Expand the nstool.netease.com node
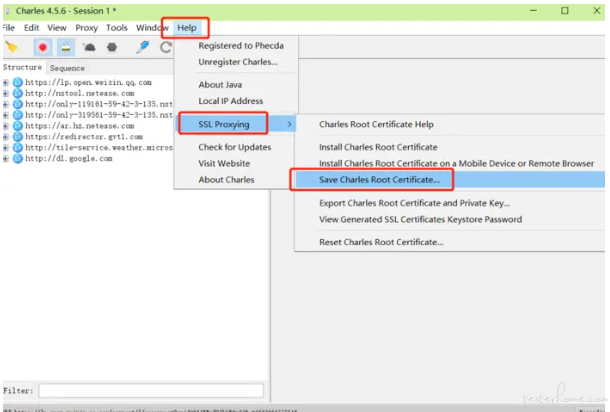This screenshot has height=412, width=610. pyautogui.click(x=6, y=93)
